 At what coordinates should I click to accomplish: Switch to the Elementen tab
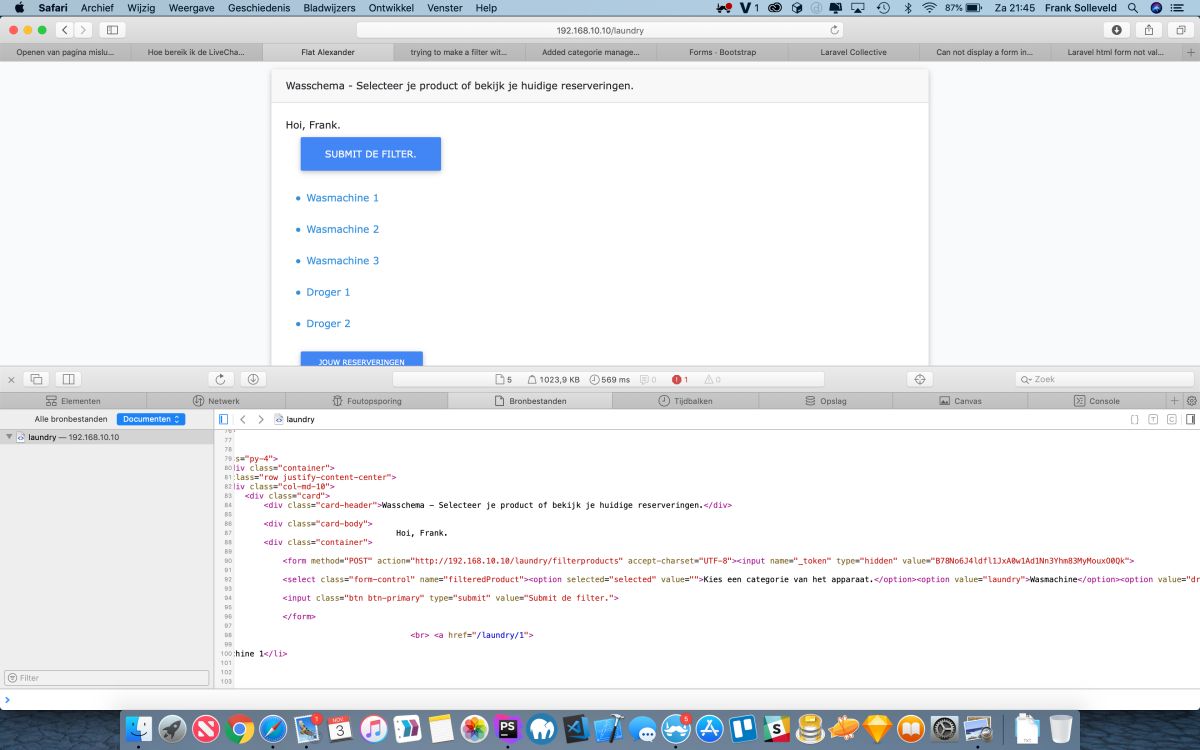coord(73,400)
